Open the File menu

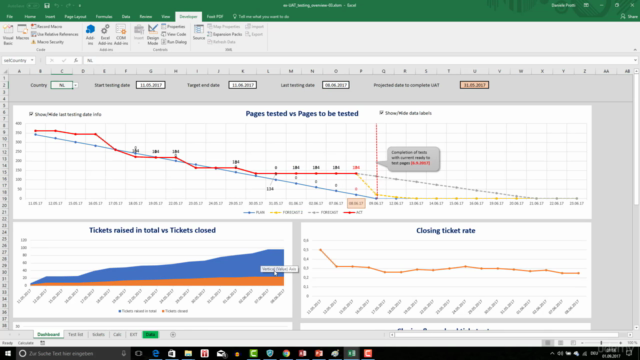[9, 17]
